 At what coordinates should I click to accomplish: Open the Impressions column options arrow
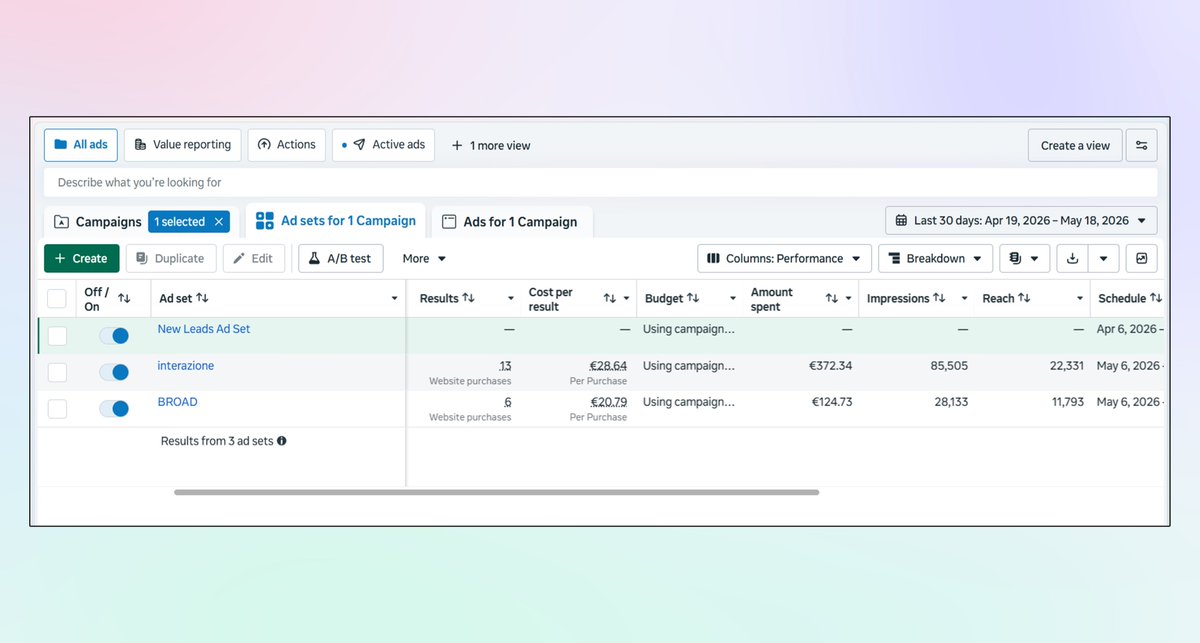[964, 299]
